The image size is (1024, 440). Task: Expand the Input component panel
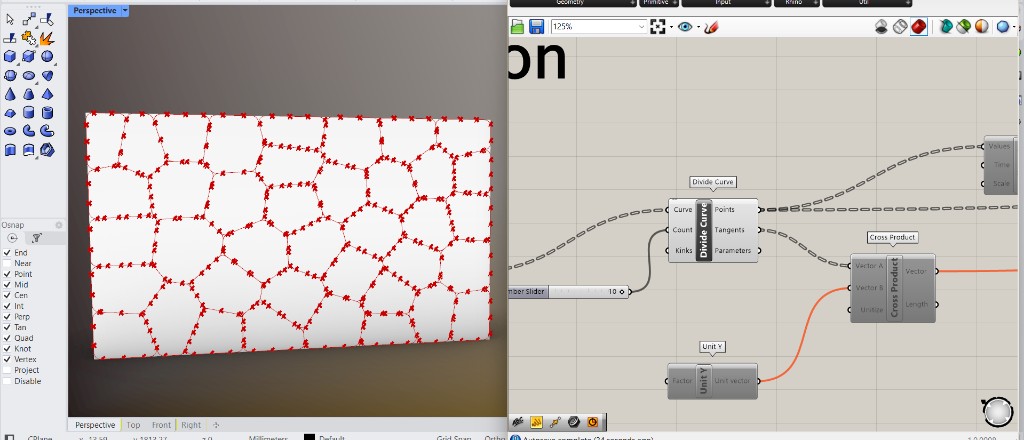tap(767, 3)
